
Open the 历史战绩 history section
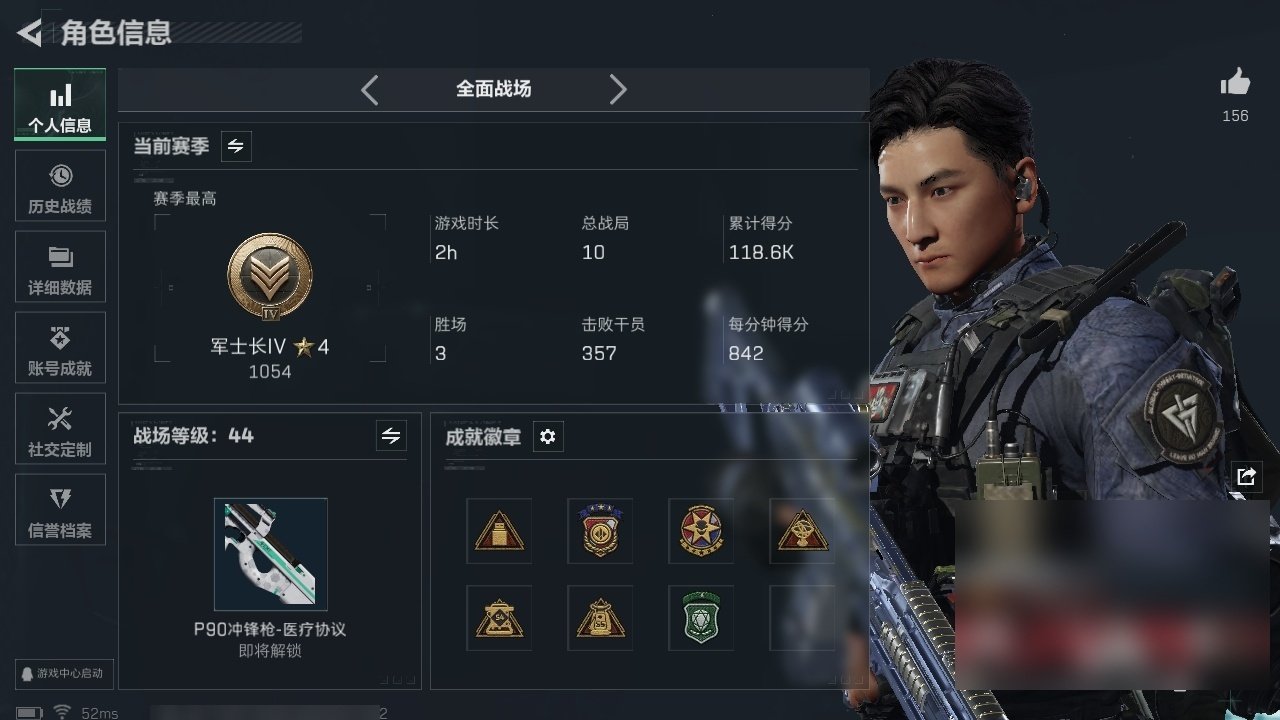click(x=60, y=190)
